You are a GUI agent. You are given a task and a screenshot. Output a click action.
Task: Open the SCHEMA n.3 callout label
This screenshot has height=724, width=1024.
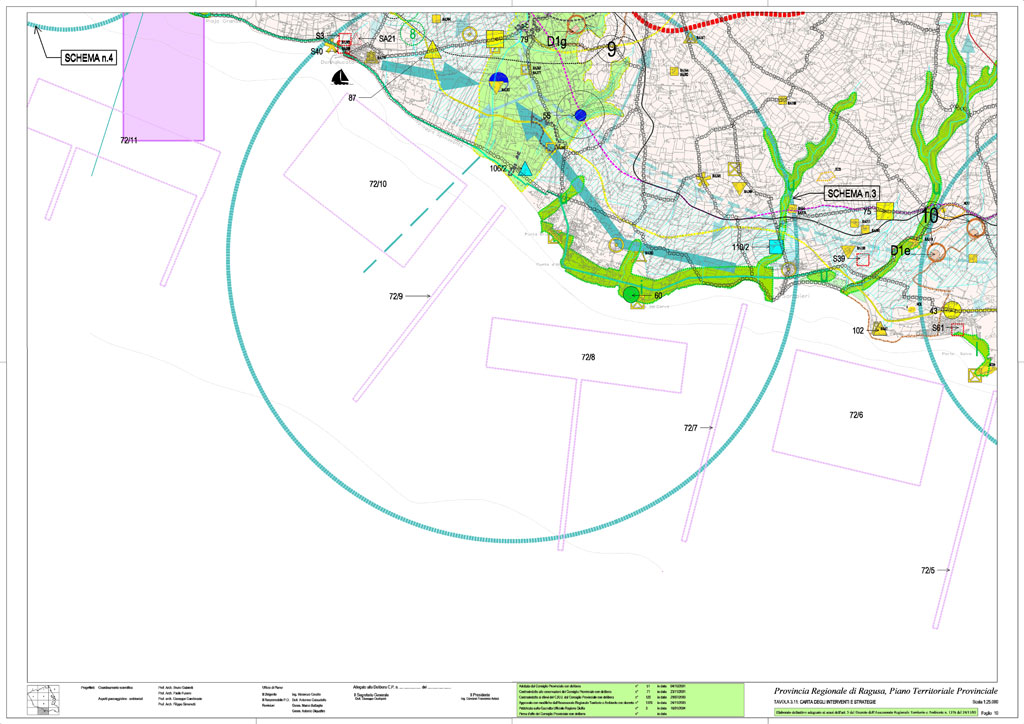[x=851, y=192]
